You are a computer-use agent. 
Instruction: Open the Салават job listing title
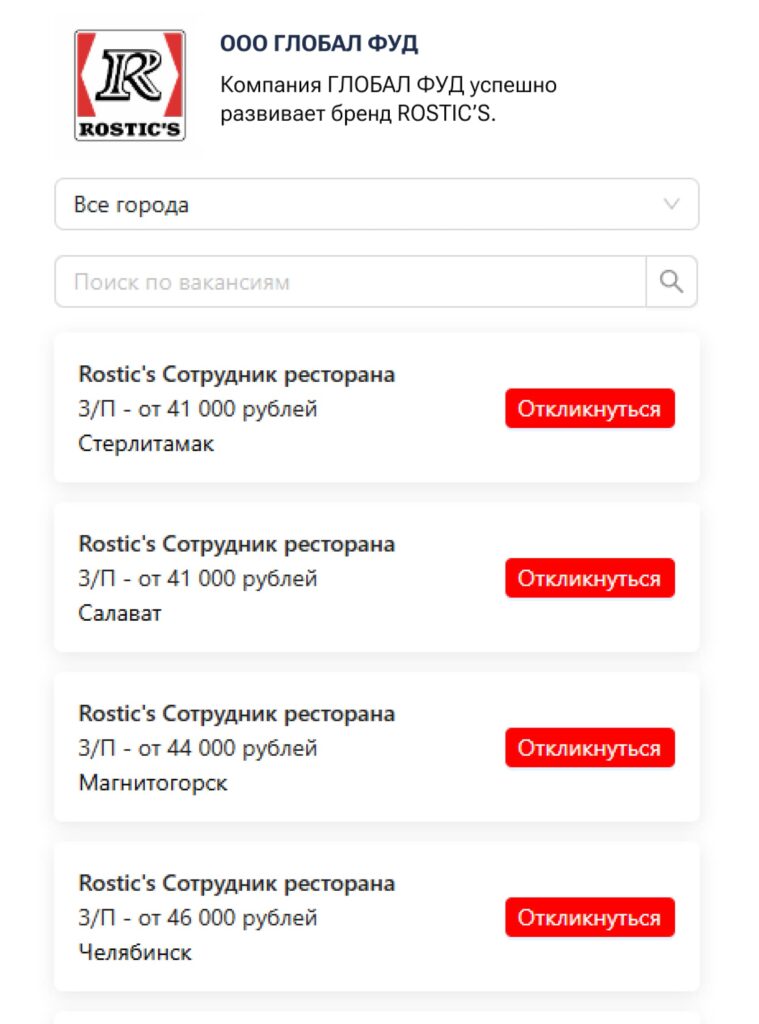coord(237,545)
